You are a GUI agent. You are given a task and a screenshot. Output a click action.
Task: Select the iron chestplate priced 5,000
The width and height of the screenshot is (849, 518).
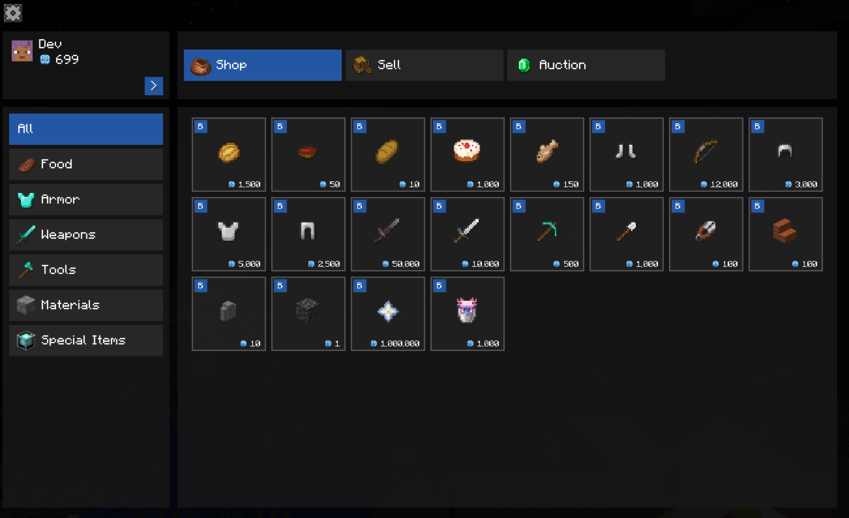(228, 234)
